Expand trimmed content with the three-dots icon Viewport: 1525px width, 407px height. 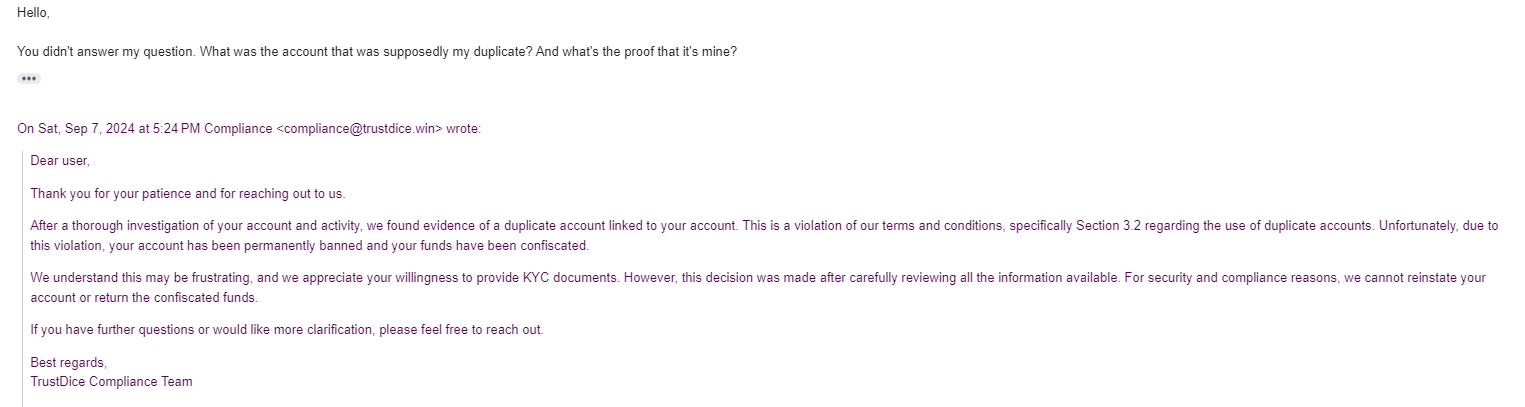tap(28, 78)
